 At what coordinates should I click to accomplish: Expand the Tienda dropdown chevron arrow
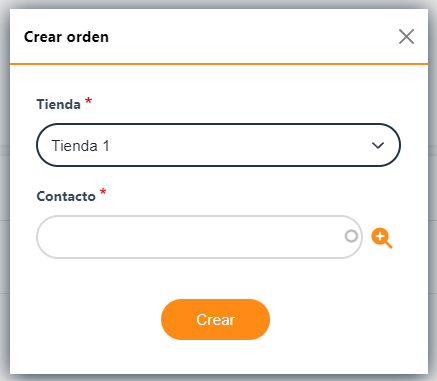(378, 145)
